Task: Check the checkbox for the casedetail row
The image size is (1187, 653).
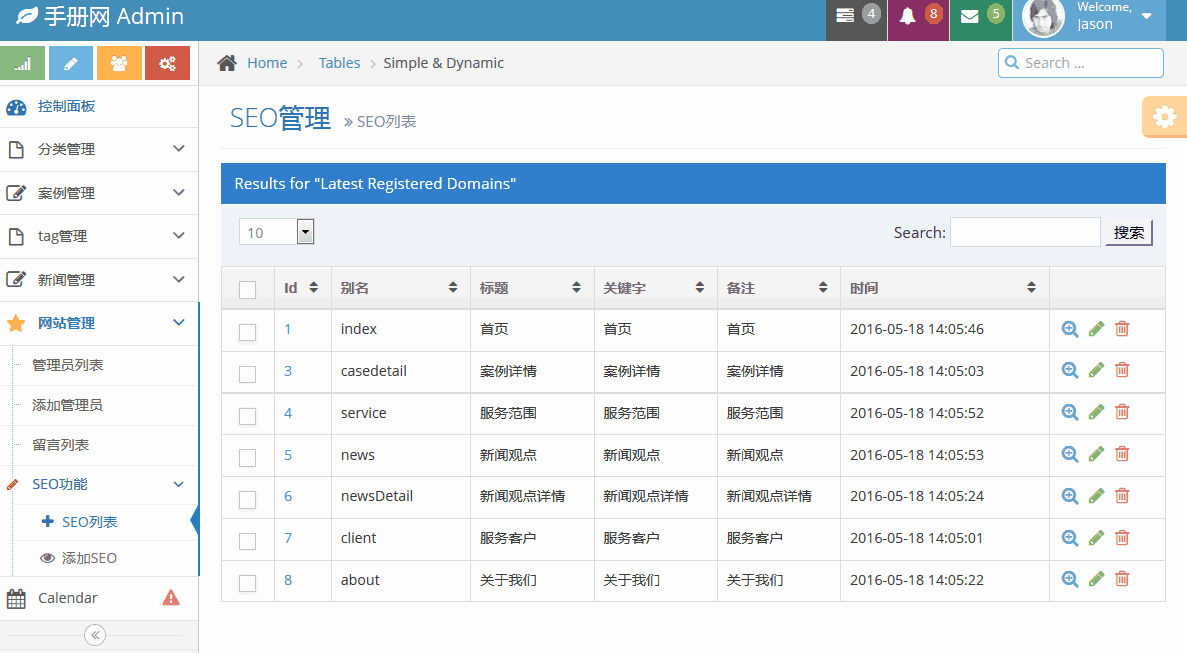Action: click(x=248, y=373)
